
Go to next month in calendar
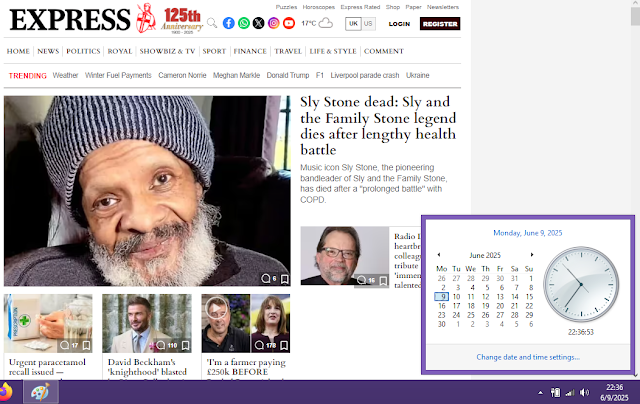(x=532, y=255)
